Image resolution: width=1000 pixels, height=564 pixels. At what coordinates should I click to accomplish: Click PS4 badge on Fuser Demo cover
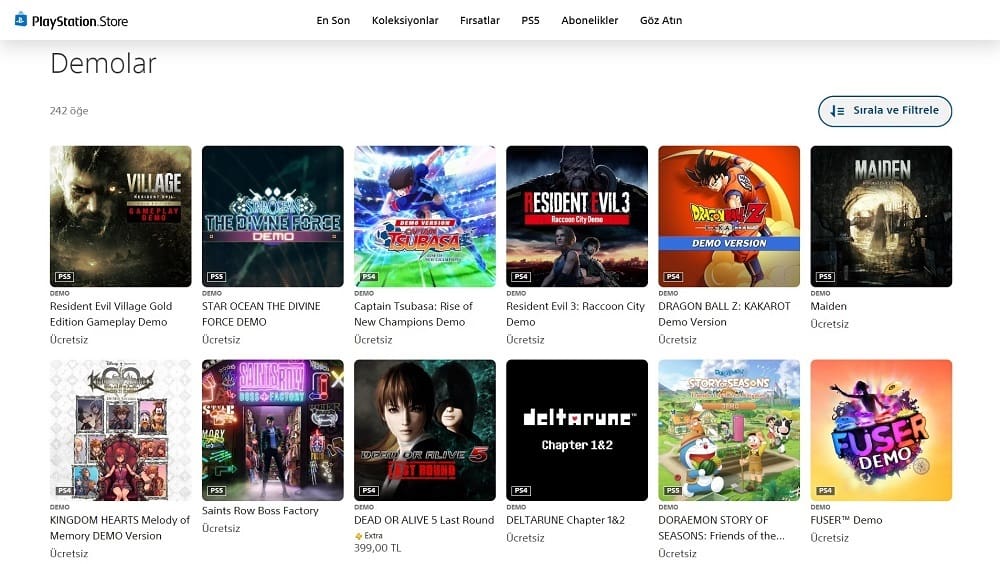point(825,490)
